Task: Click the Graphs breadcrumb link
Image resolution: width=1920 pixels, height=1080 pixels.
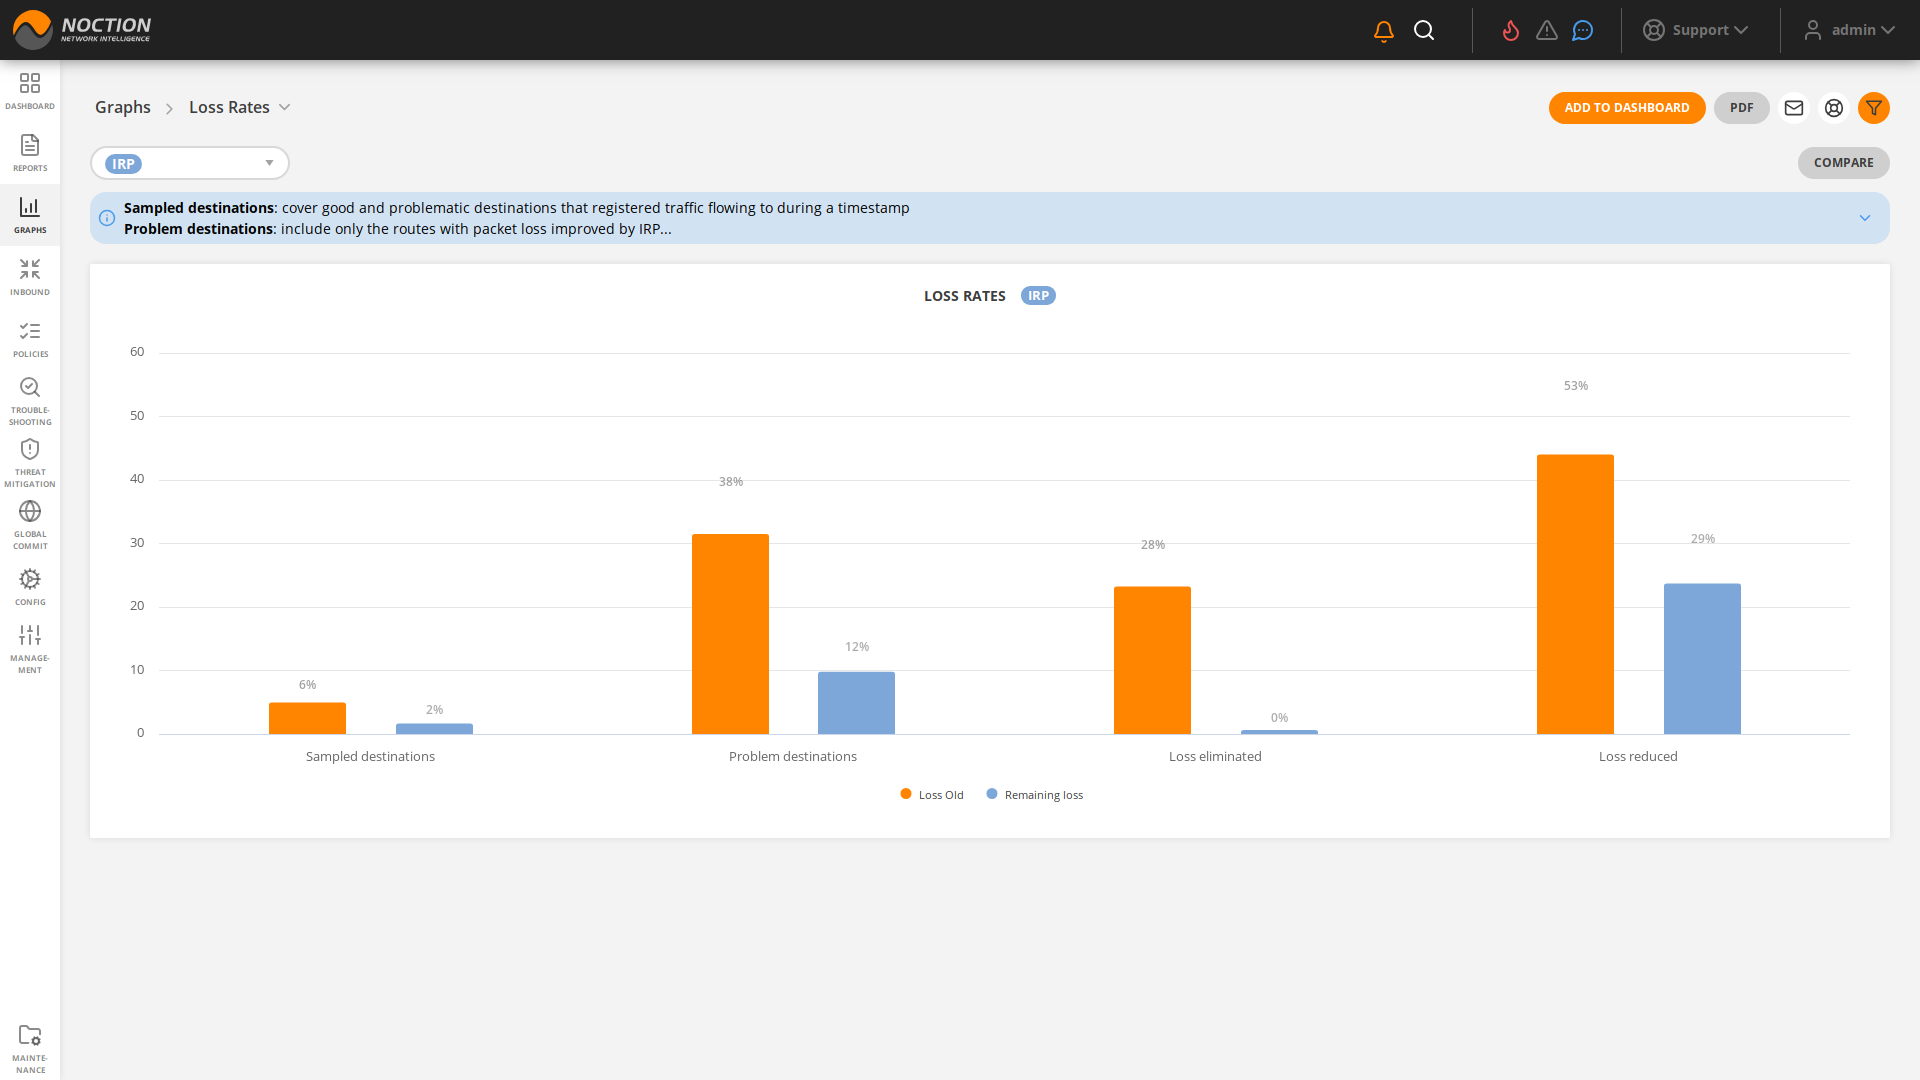Action: coord(123,108)
